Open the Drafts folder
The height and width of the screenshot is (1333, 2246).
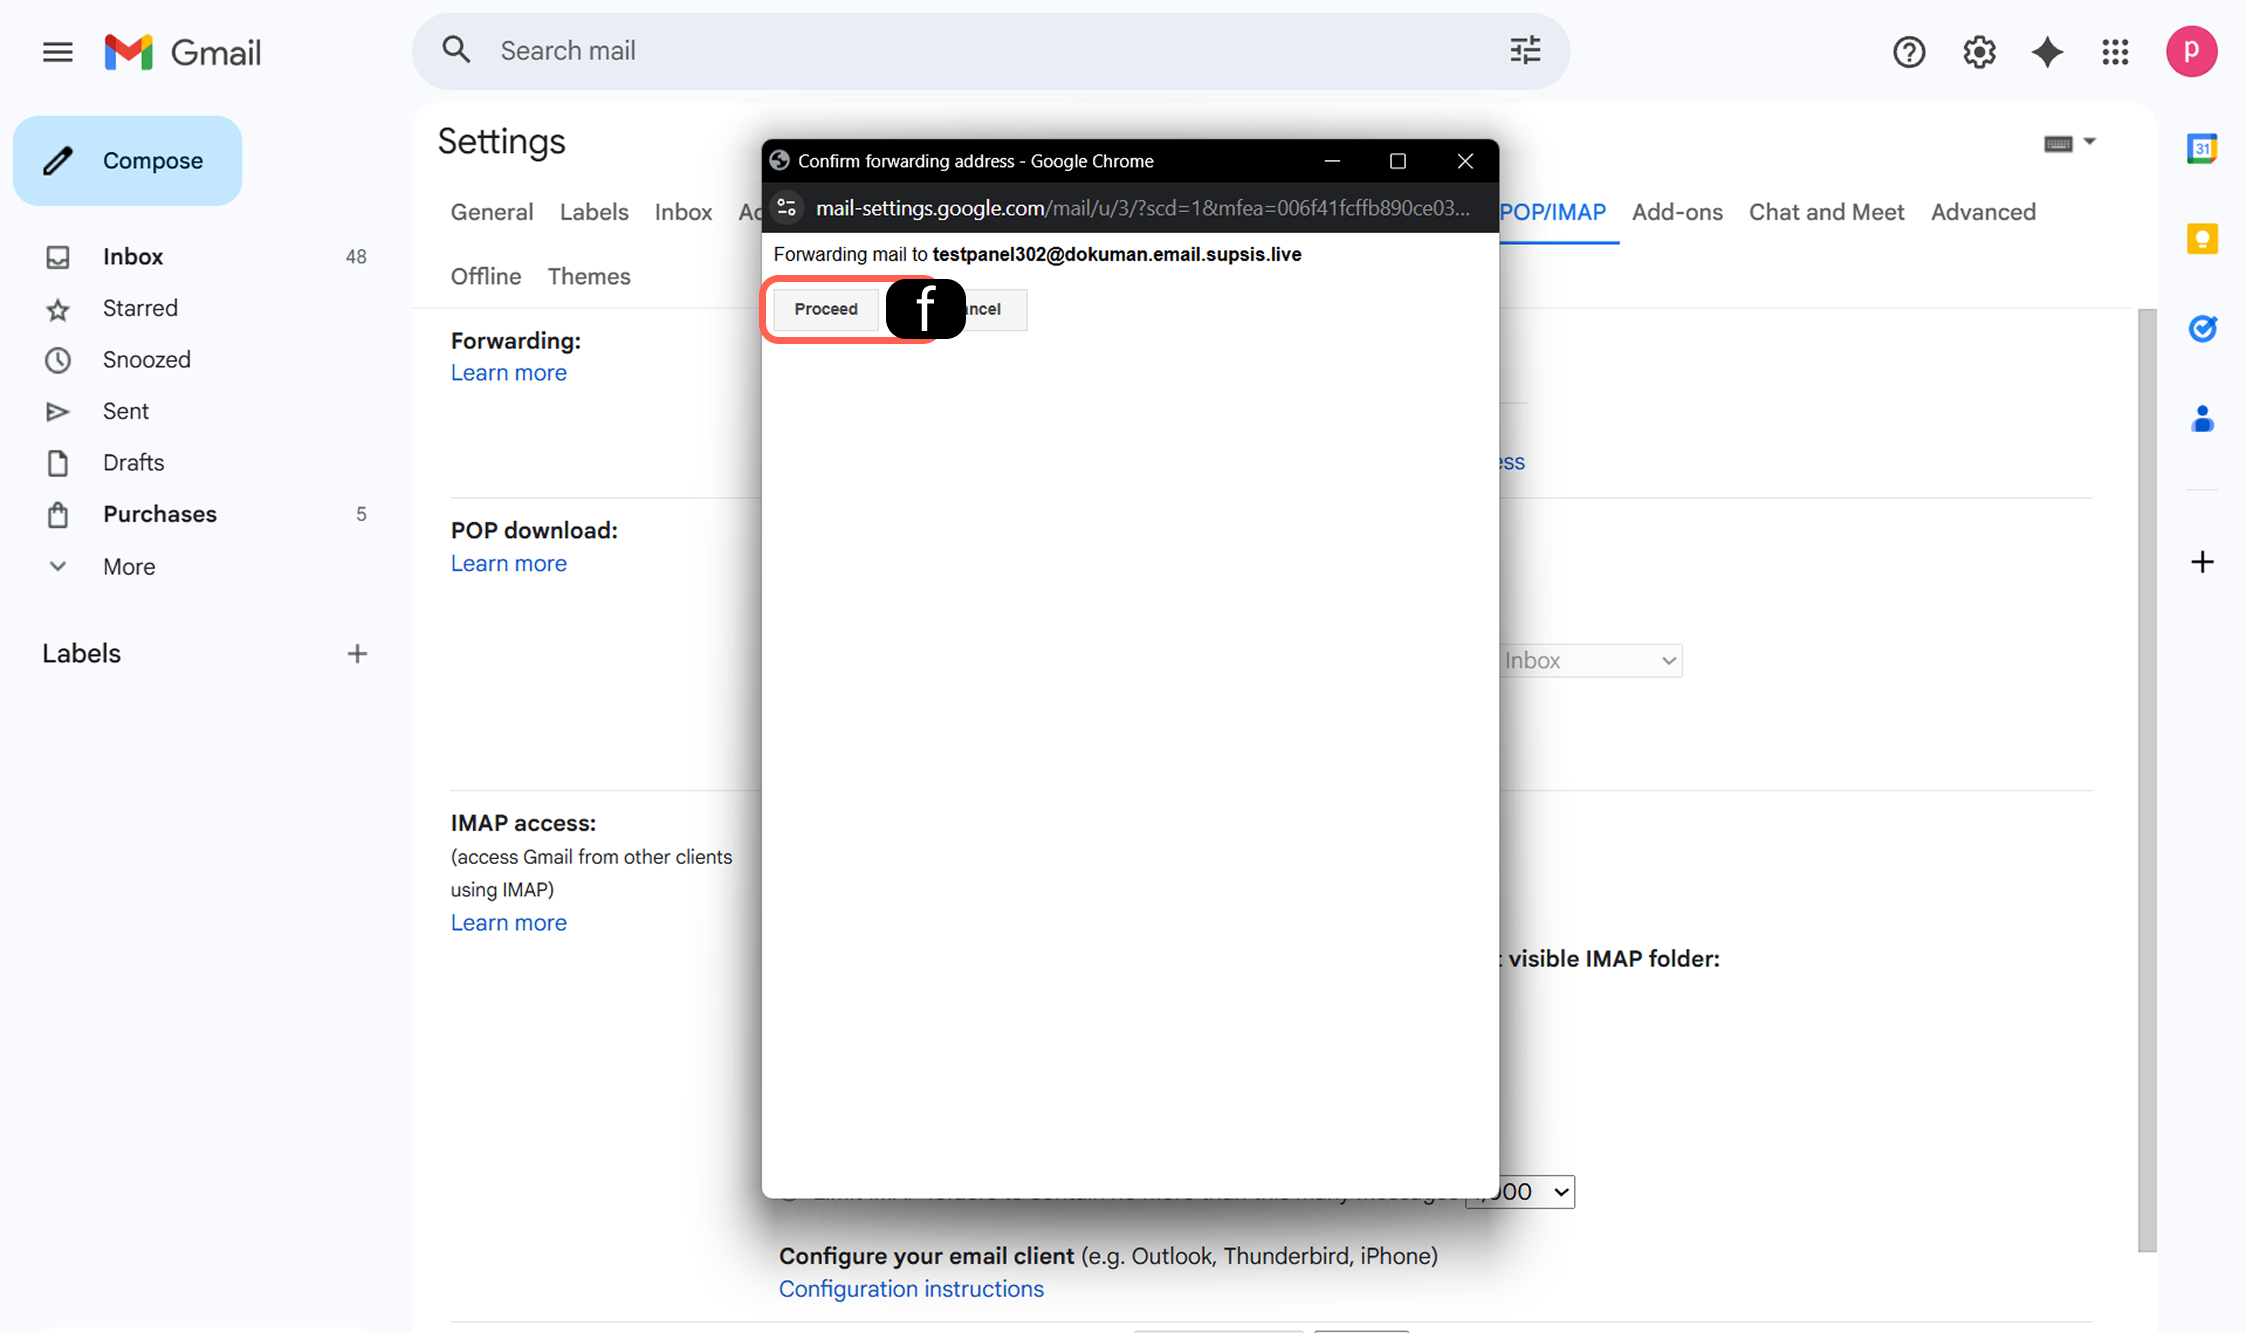click(133, 463)
